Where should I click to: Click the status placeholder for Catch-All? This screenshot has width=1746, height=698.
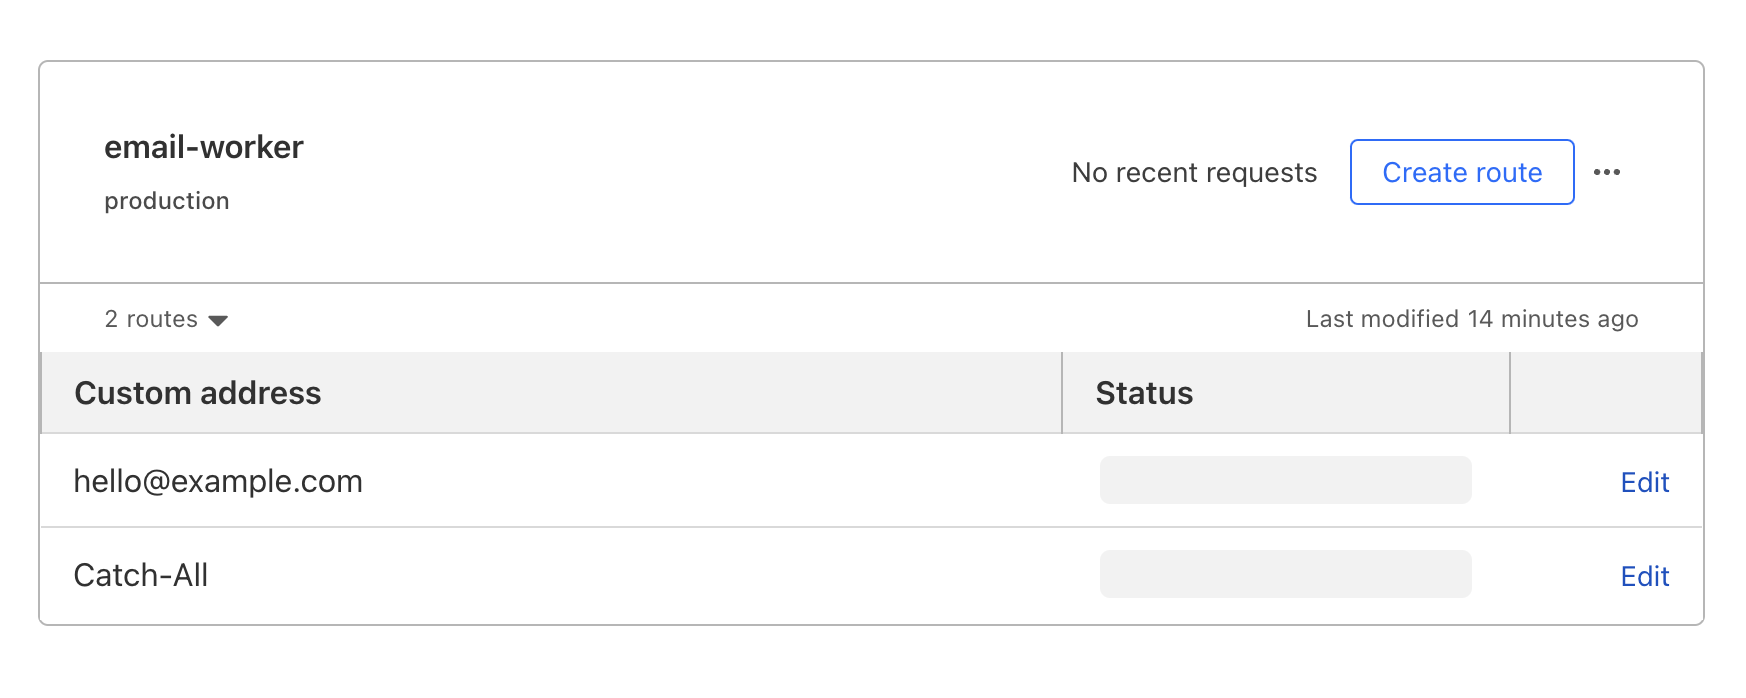[1285, 574]
